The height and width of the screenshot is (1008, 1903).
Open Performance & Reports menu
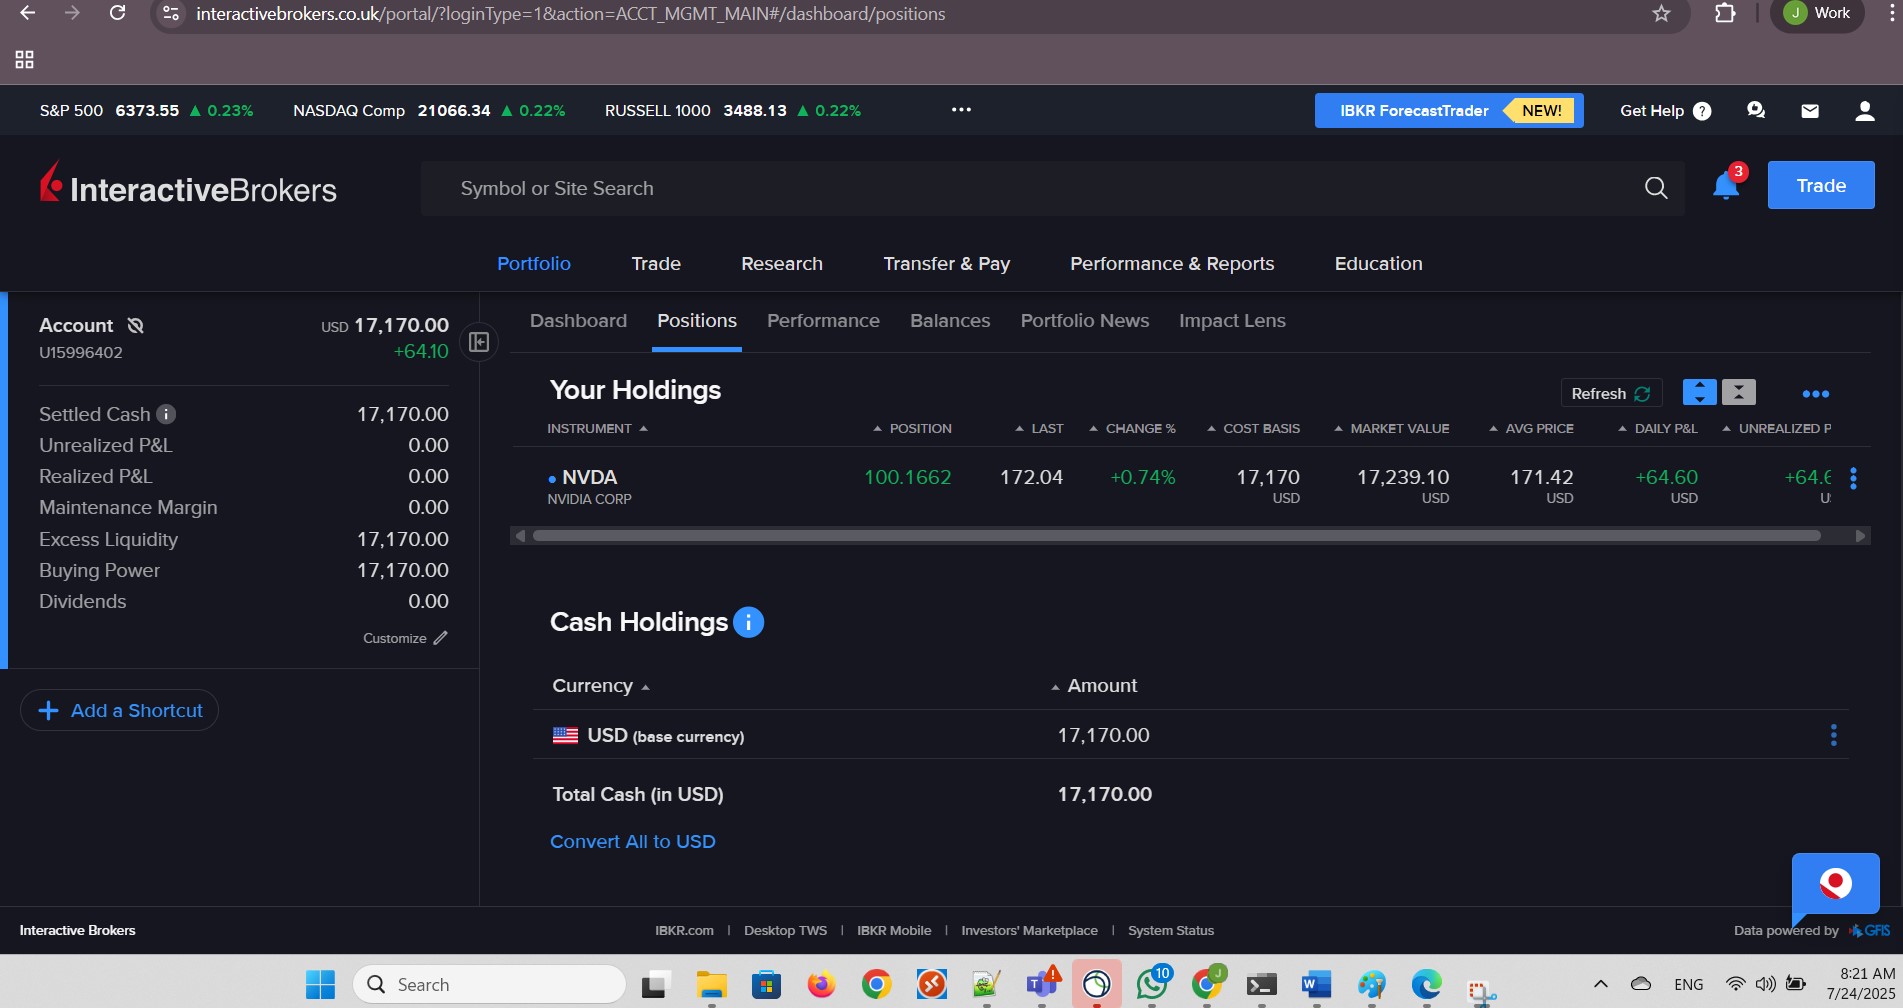click(1172, 264)
